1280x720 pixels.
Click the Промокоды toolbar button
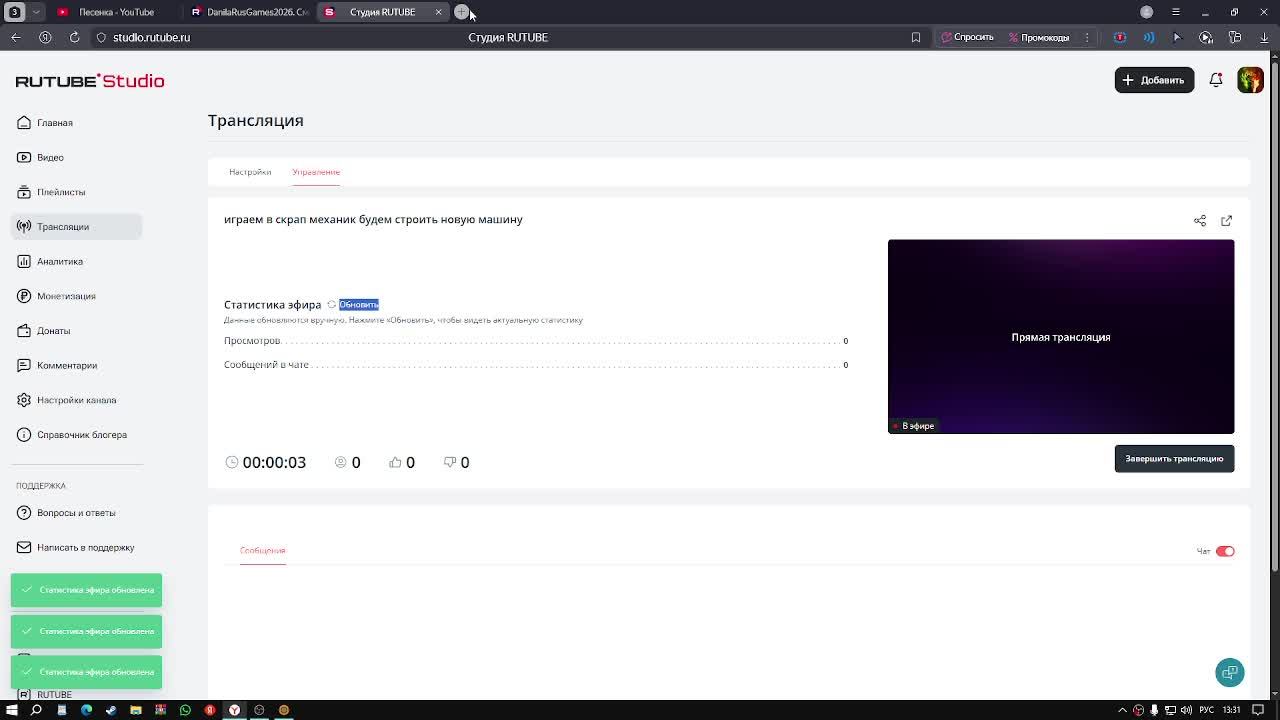[1039, 37]
